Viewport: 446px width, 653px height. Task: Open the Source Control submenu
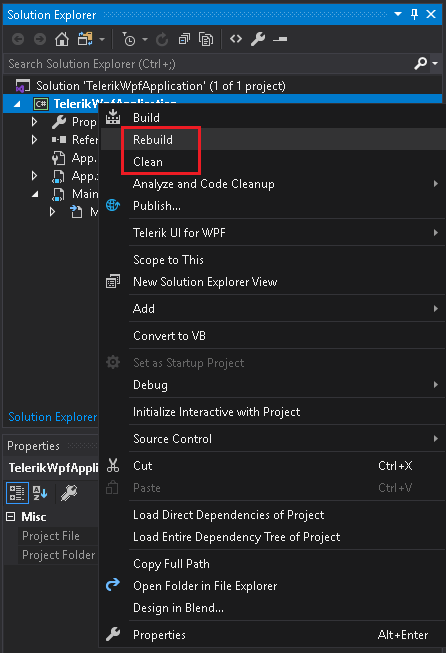click(x=274, y=439)
